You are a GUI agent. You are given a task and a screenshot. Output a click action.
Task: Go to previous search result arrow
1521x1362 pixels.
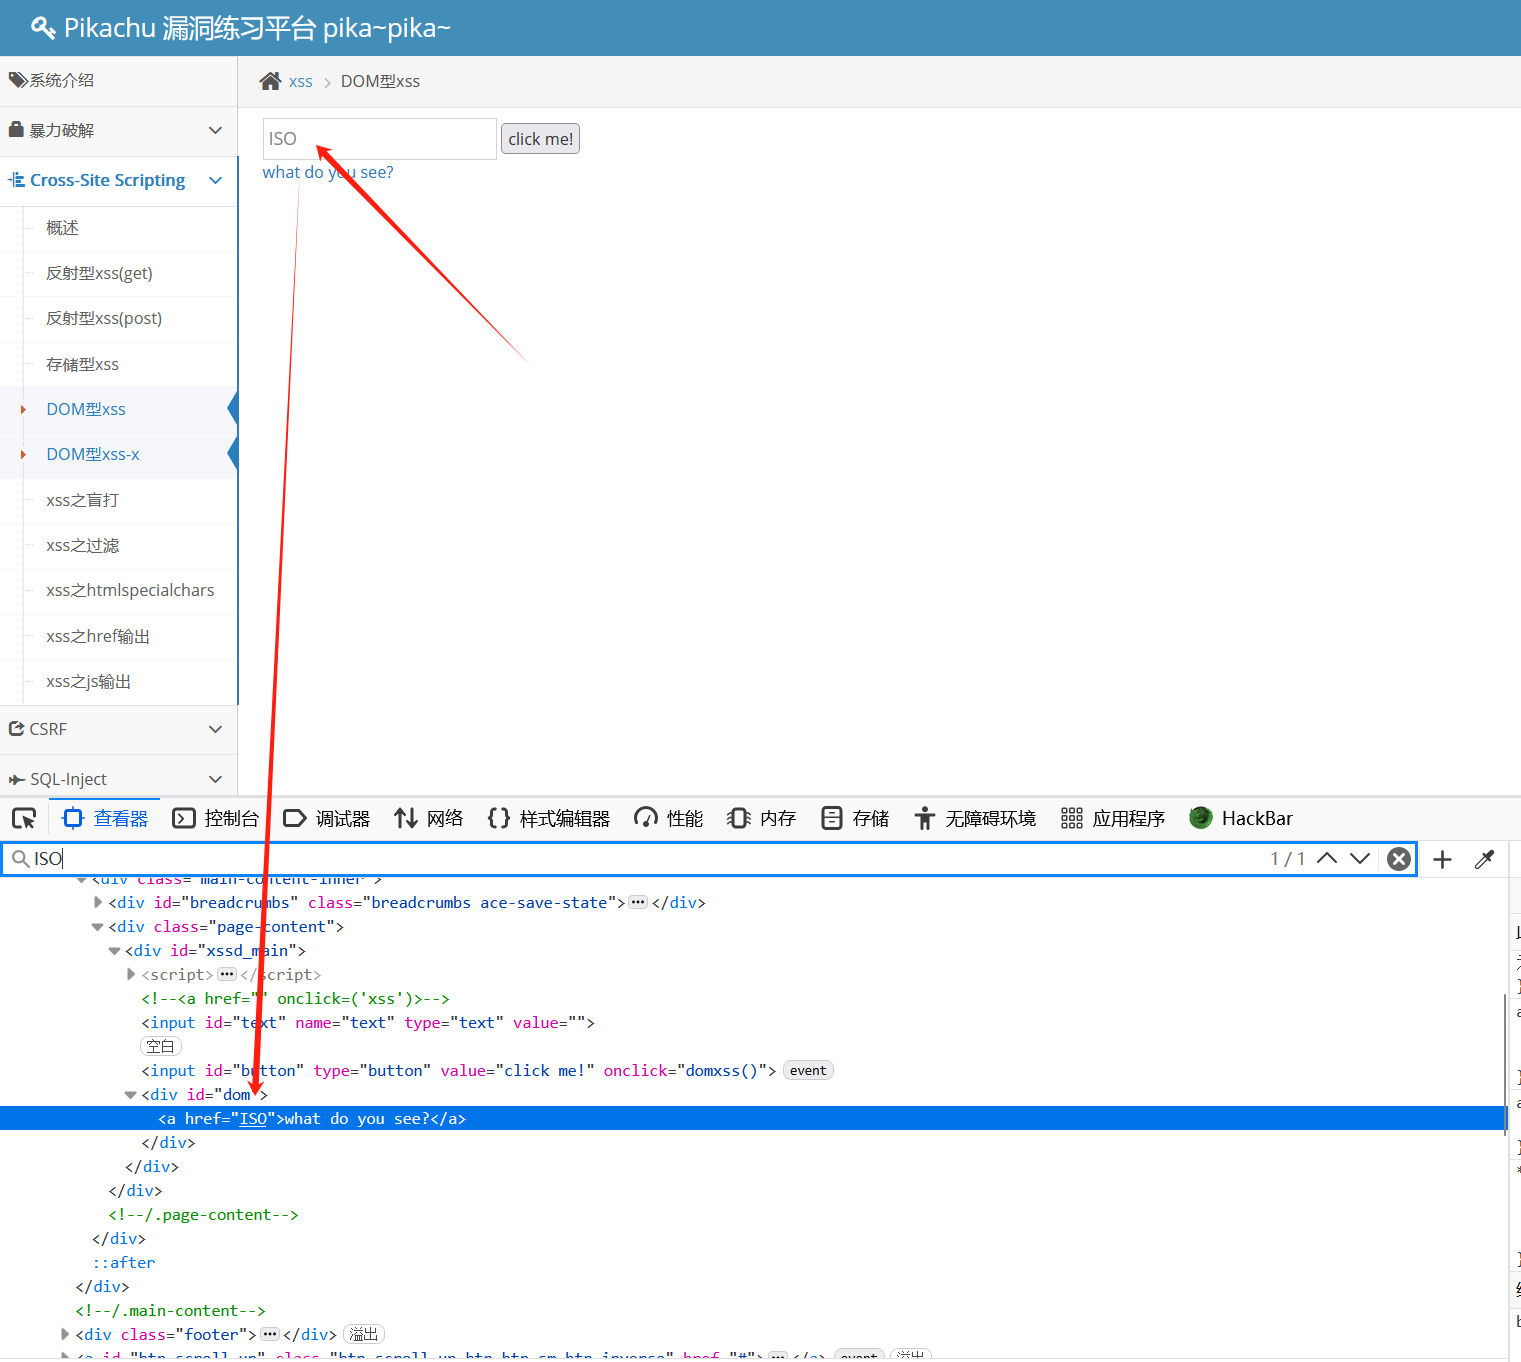pos(1327,858)
